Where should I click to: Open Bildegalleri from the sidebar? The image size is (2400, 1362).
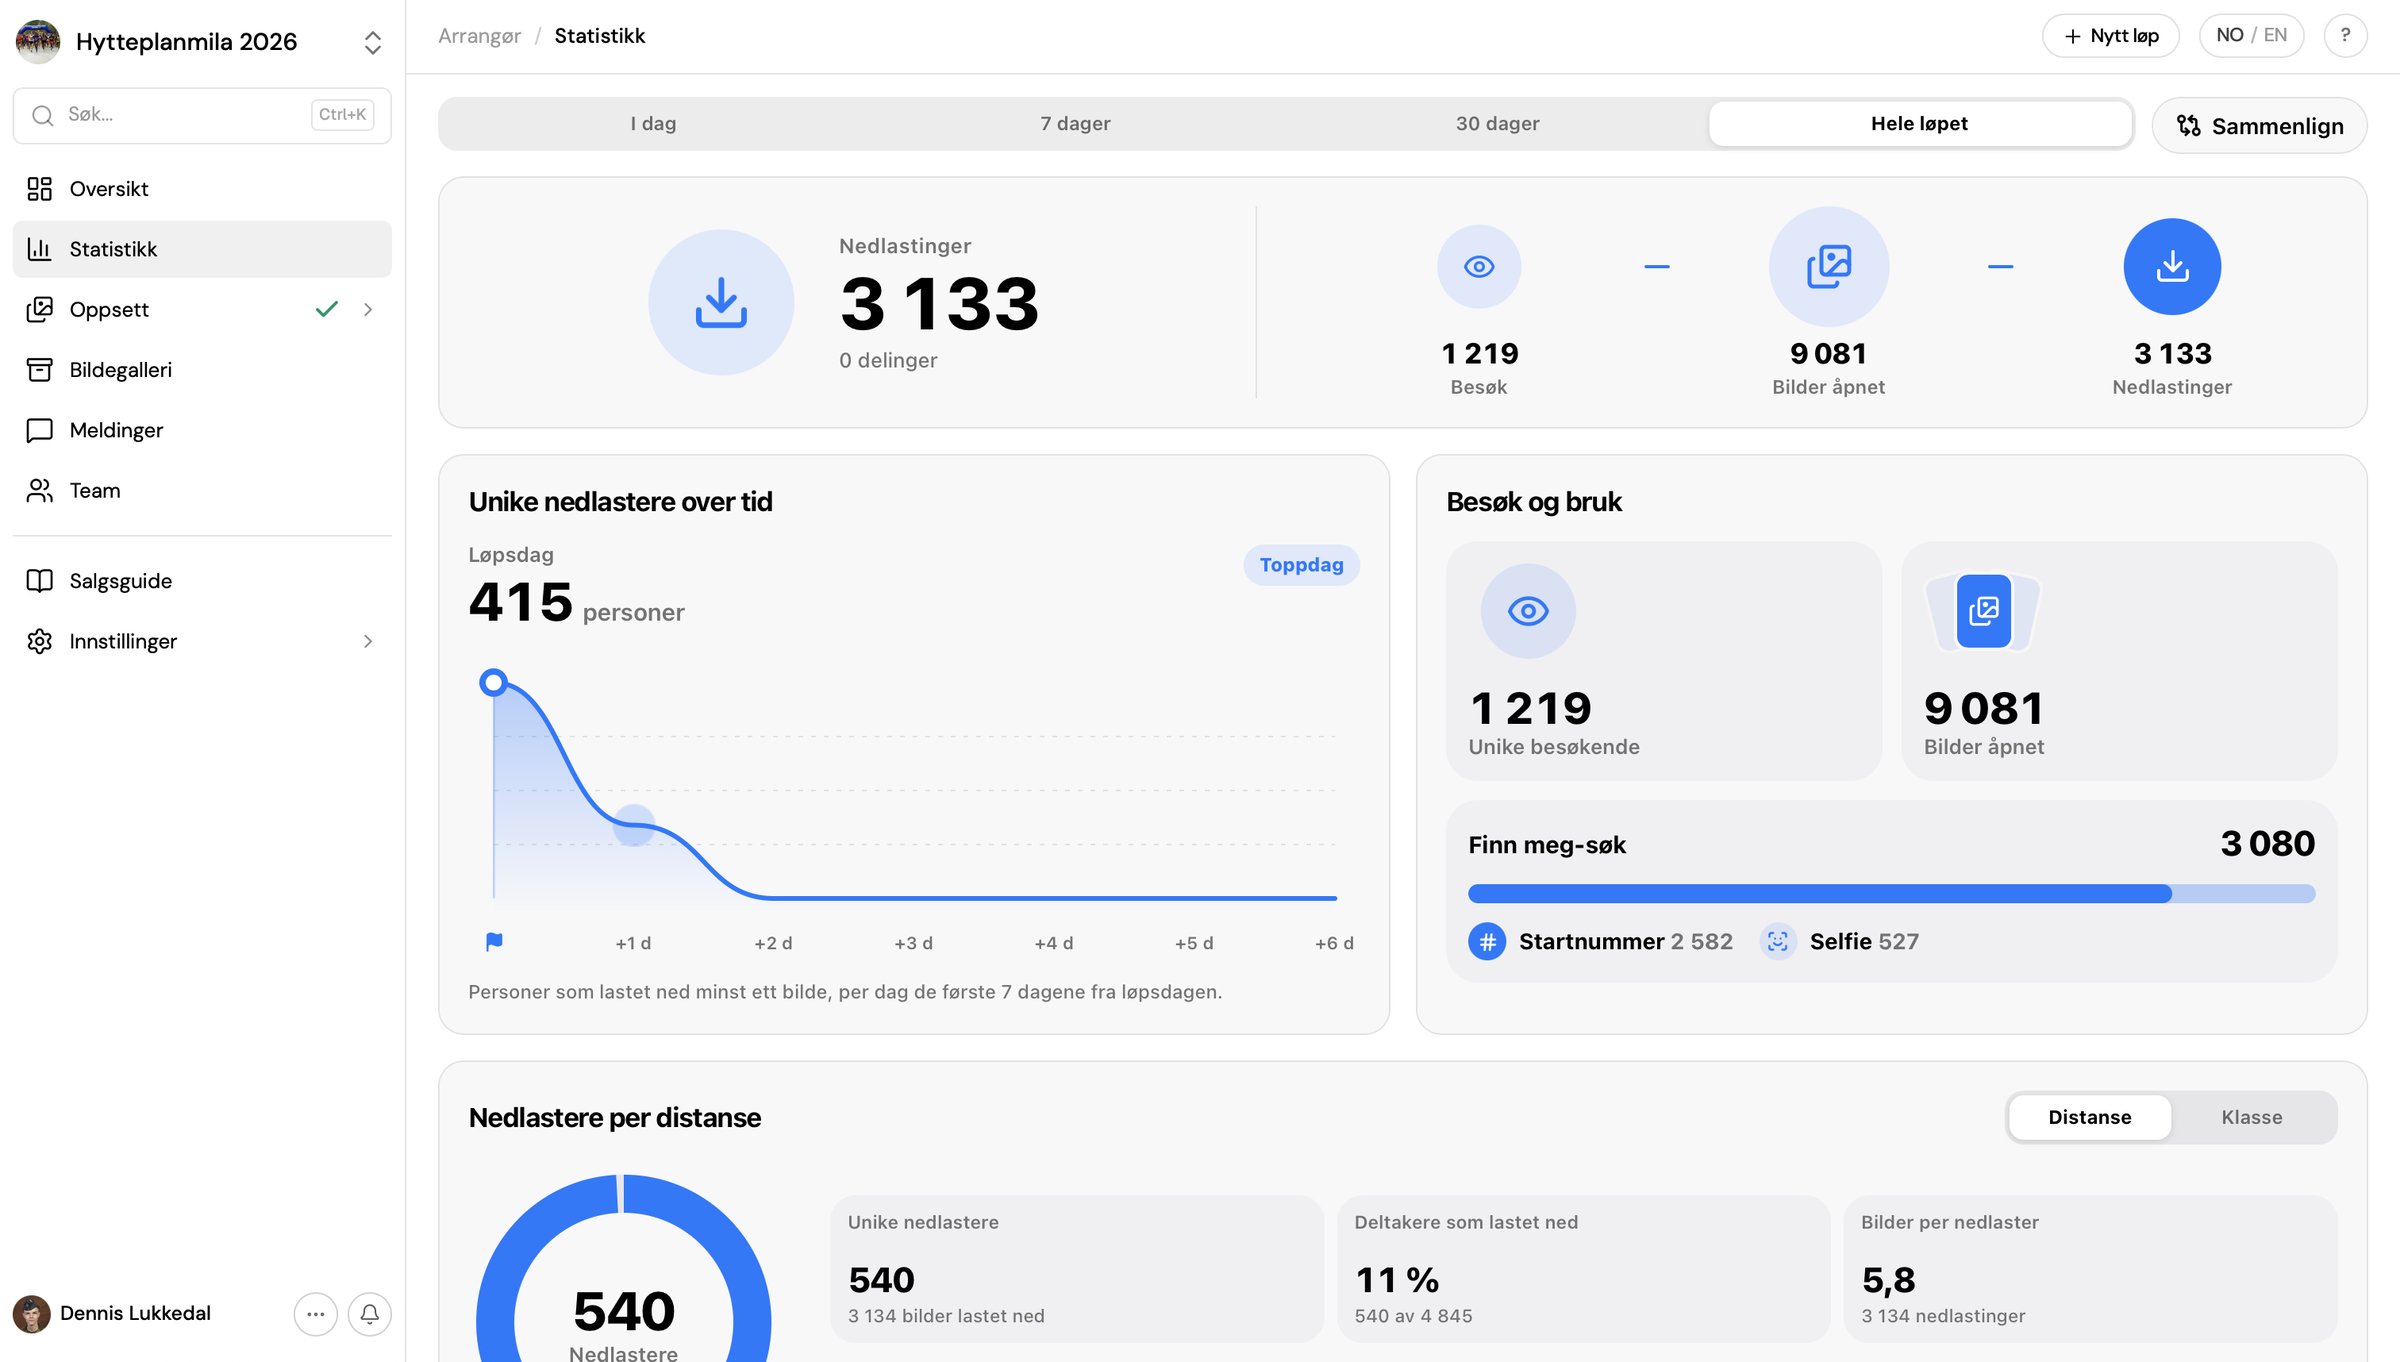[202, 370]
